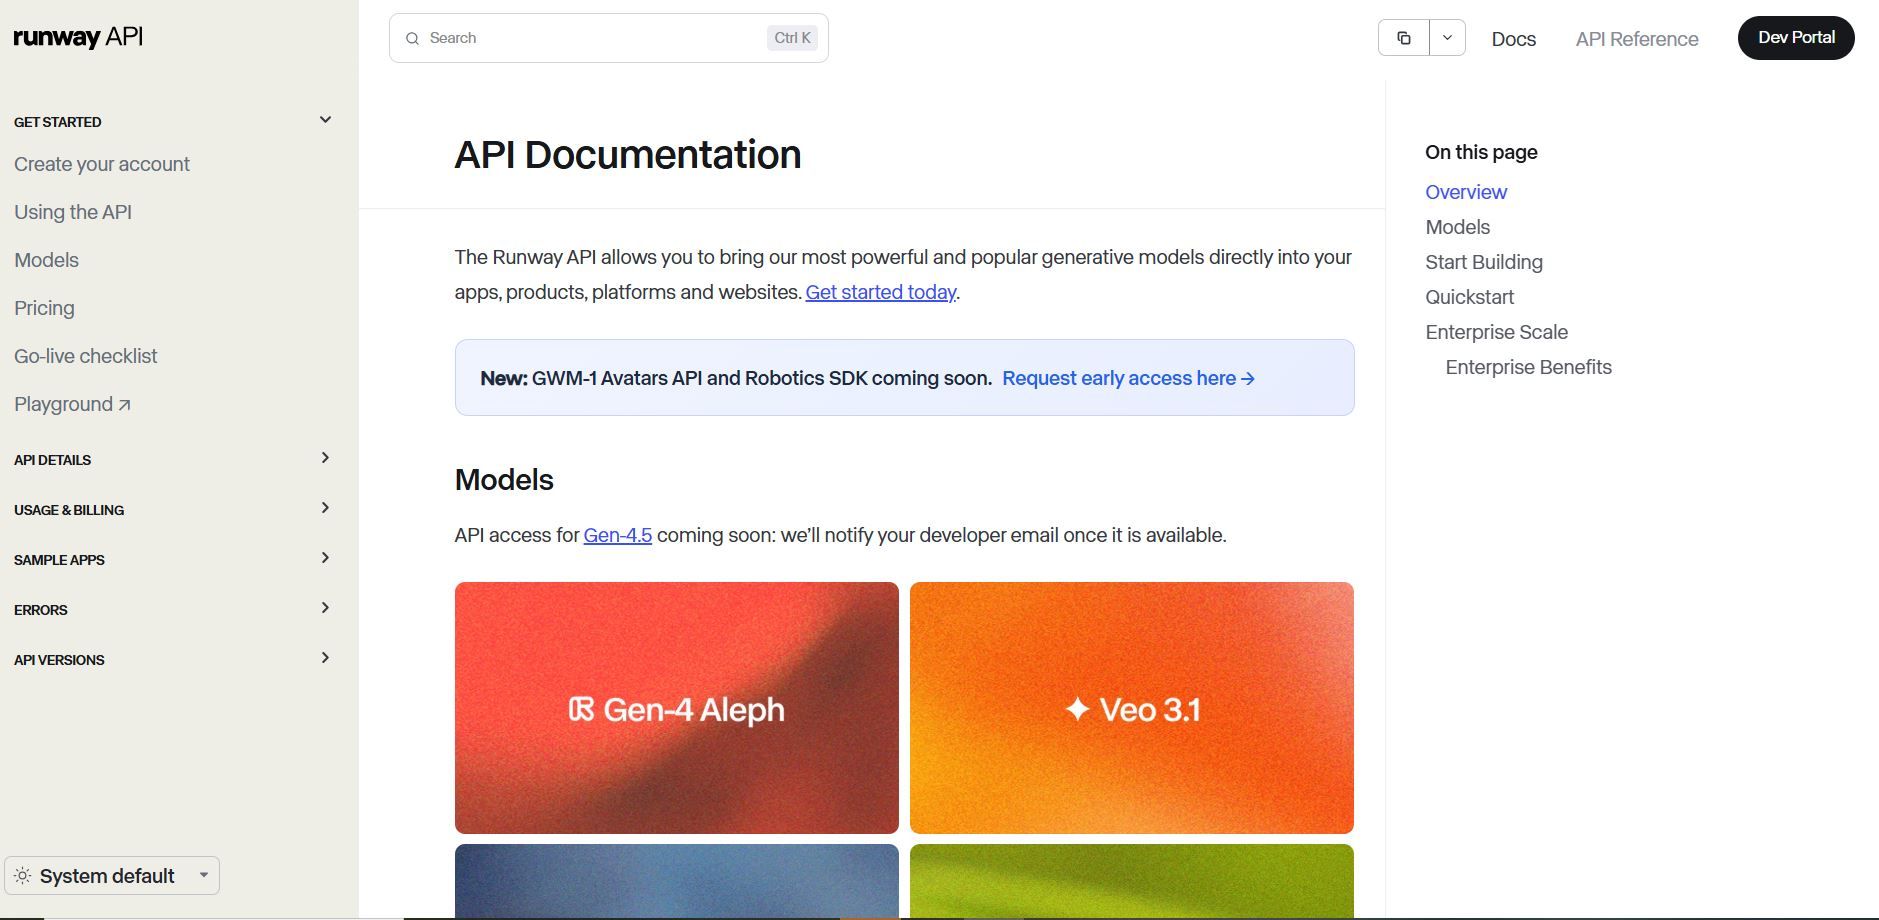The height and width of the screenshot is (920, 1879).
Task: Click the Get started today link
Action: 880,292
